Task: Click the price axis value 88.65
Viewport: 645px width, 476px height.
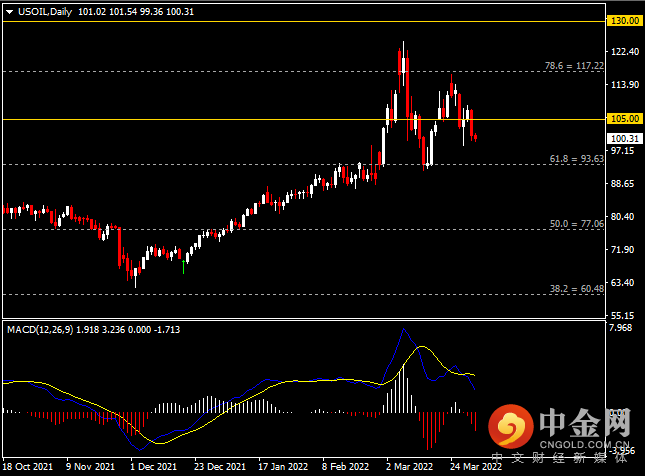Action: pos(622,183)
